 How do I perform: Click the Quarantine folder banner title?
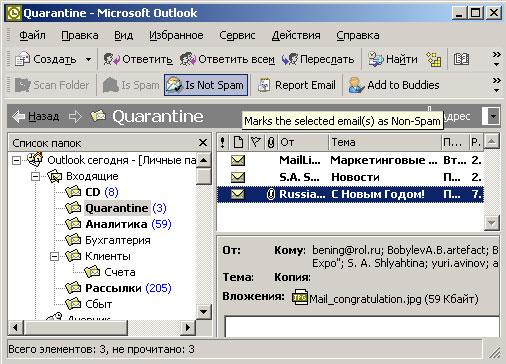click(x=157, y=116)
